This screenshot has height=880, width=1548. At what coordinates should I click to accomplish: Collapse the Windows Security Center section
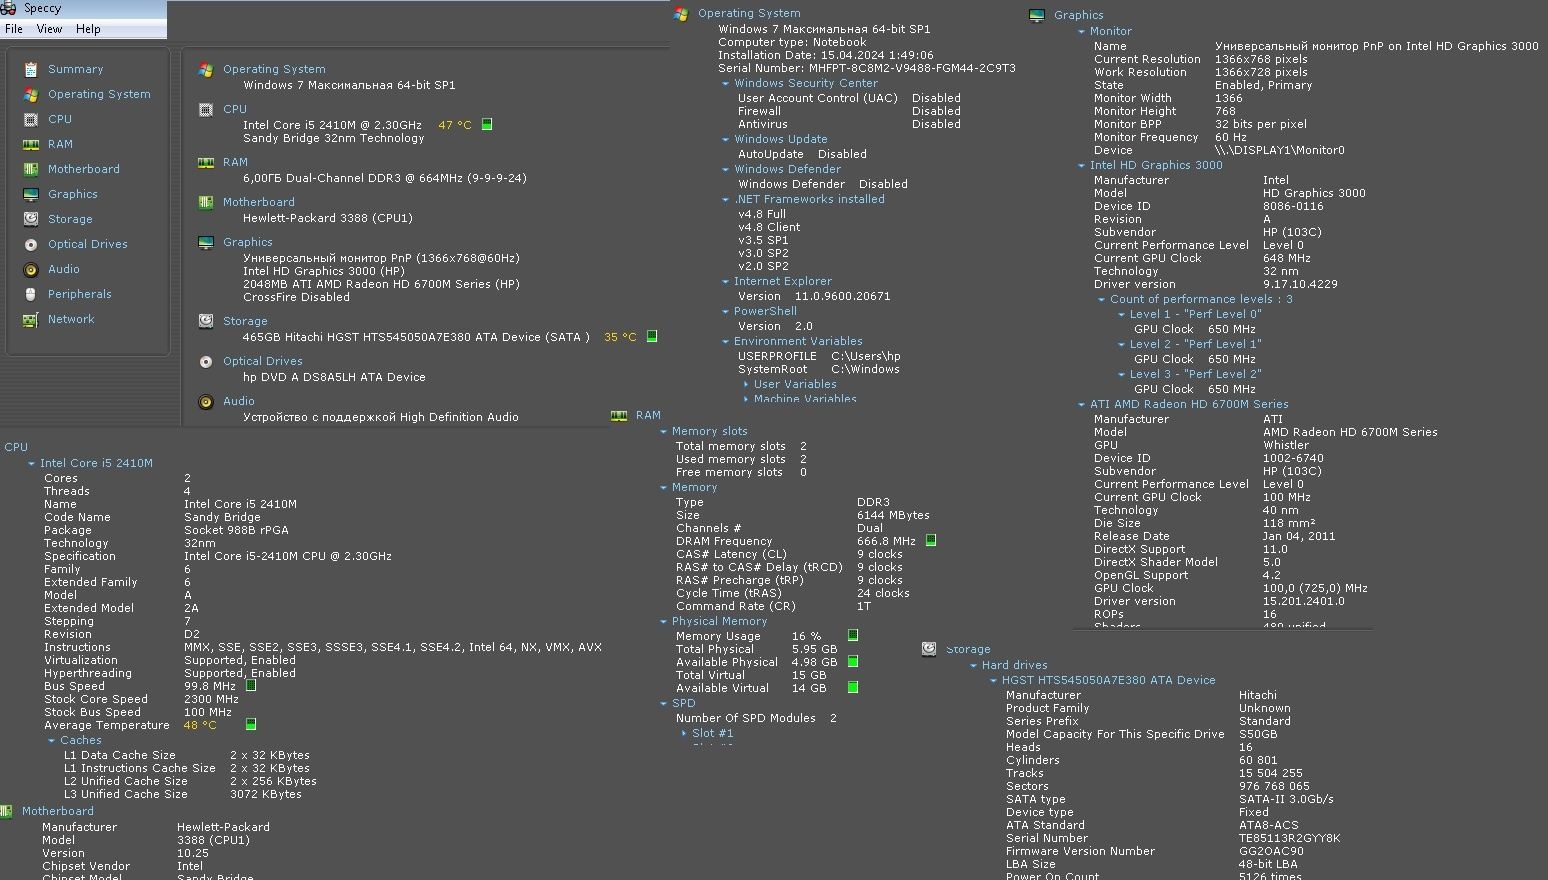(726, 84)
